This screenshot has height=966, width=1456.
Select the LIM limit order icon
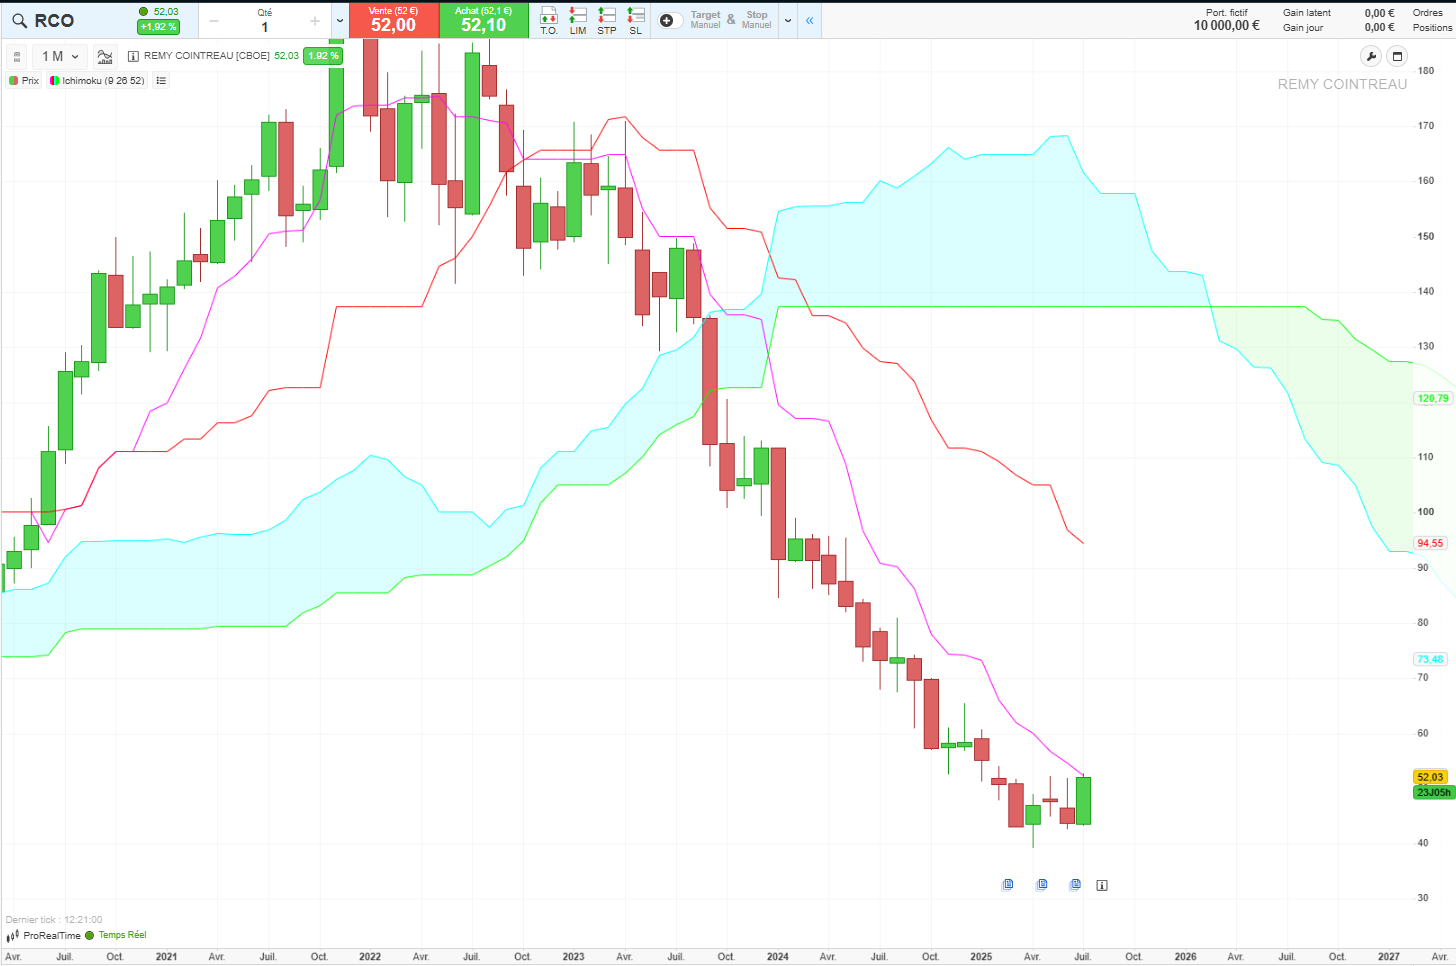coord(578,20)
